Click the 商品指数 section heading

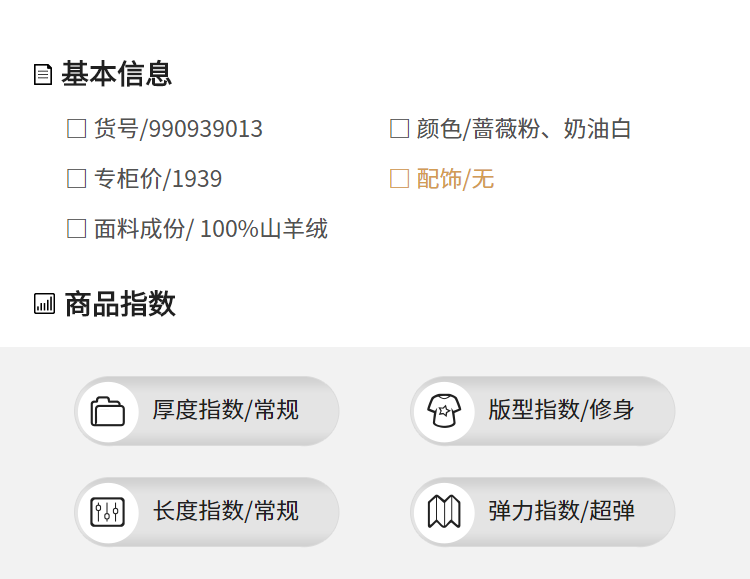coord(120,304)
